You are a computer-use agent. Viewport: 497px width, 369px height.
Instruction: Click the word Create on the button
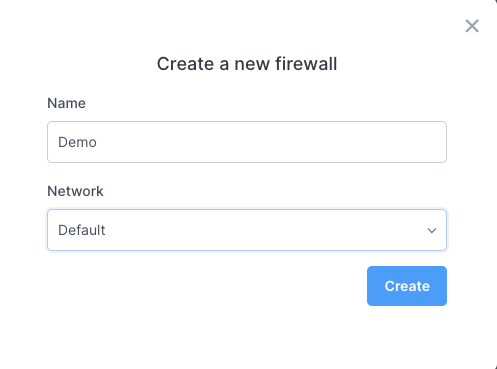click(x=407, y=286)
